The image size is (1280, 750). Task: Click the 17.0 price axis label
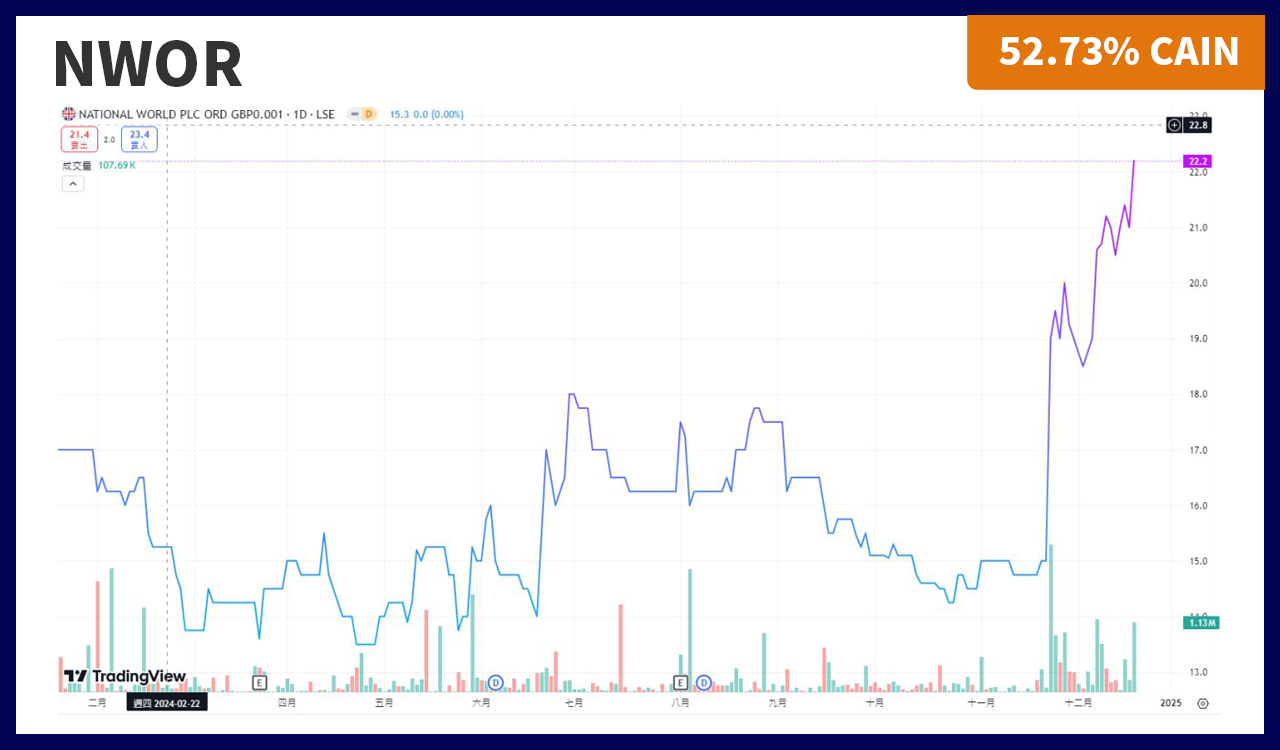coord(1197,450)
